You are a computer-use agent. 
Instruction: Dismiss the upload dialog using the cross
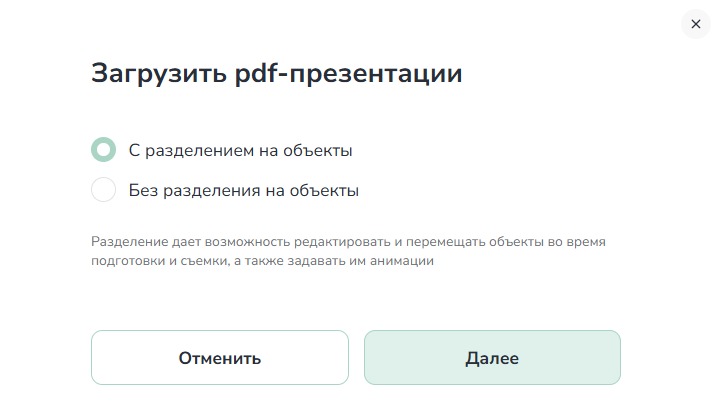[x=696, y=24]
